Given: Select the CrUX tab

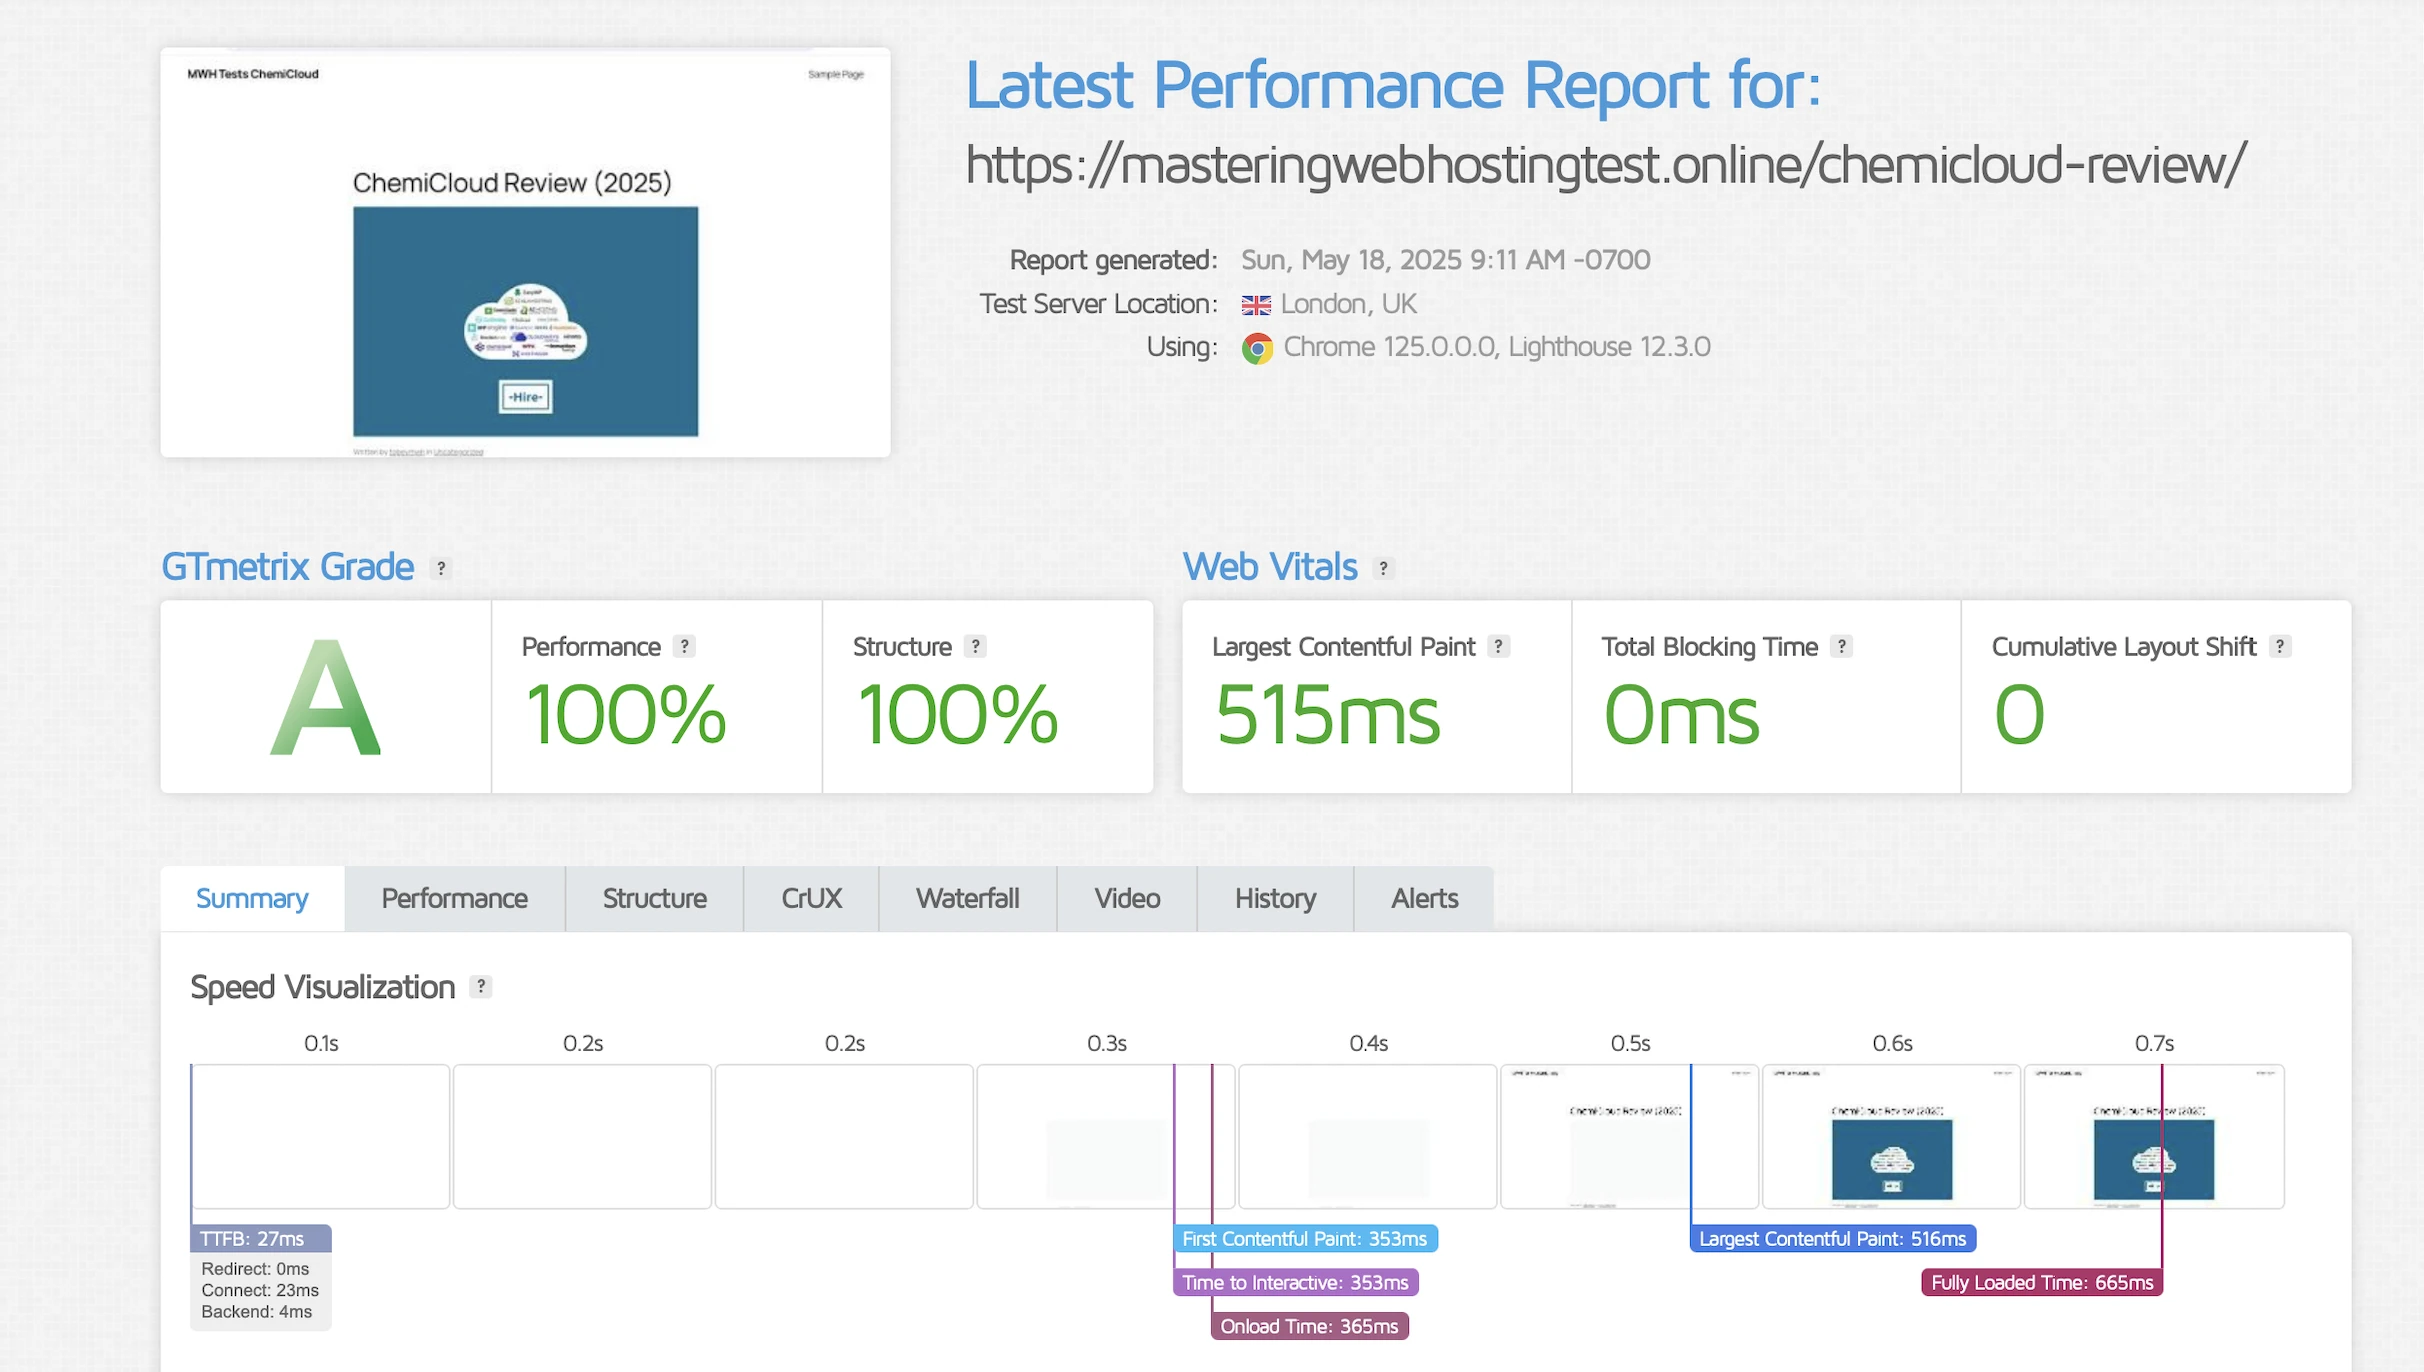Looking at the screenshot, I should (x=811, y=899).
